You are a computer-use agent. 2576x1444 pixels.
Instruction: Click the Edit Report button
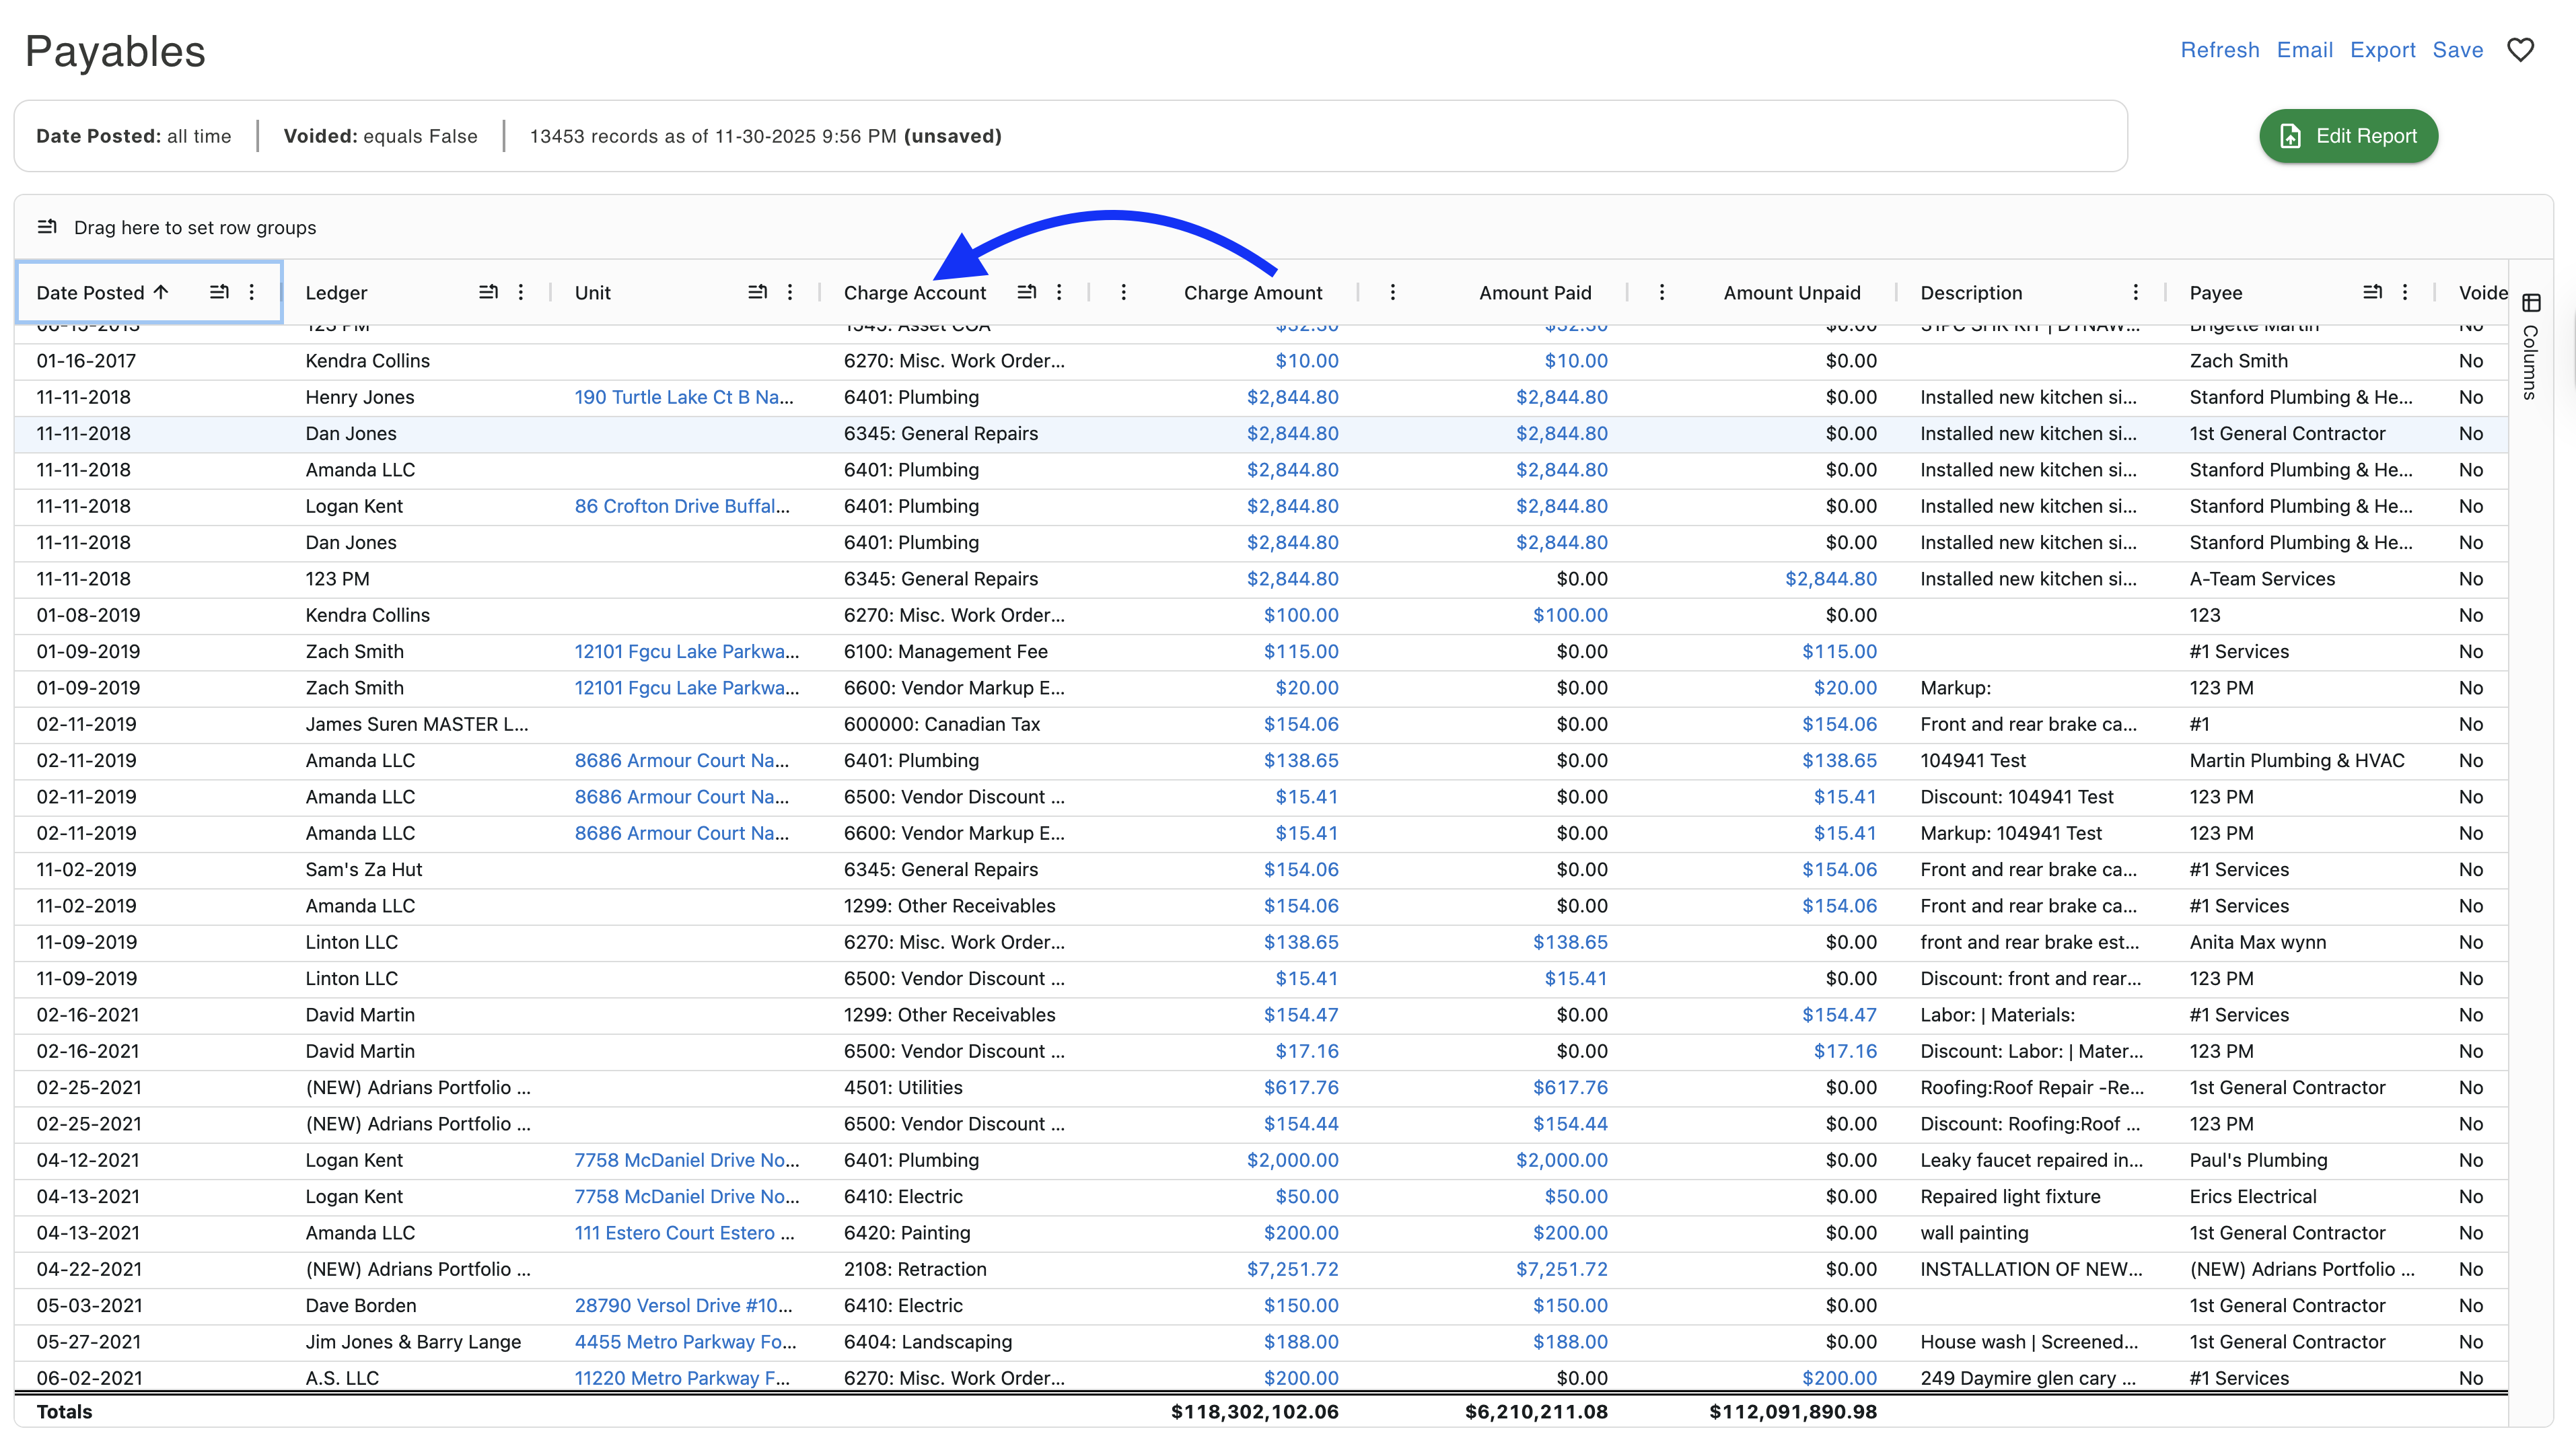pos(2348,136)
